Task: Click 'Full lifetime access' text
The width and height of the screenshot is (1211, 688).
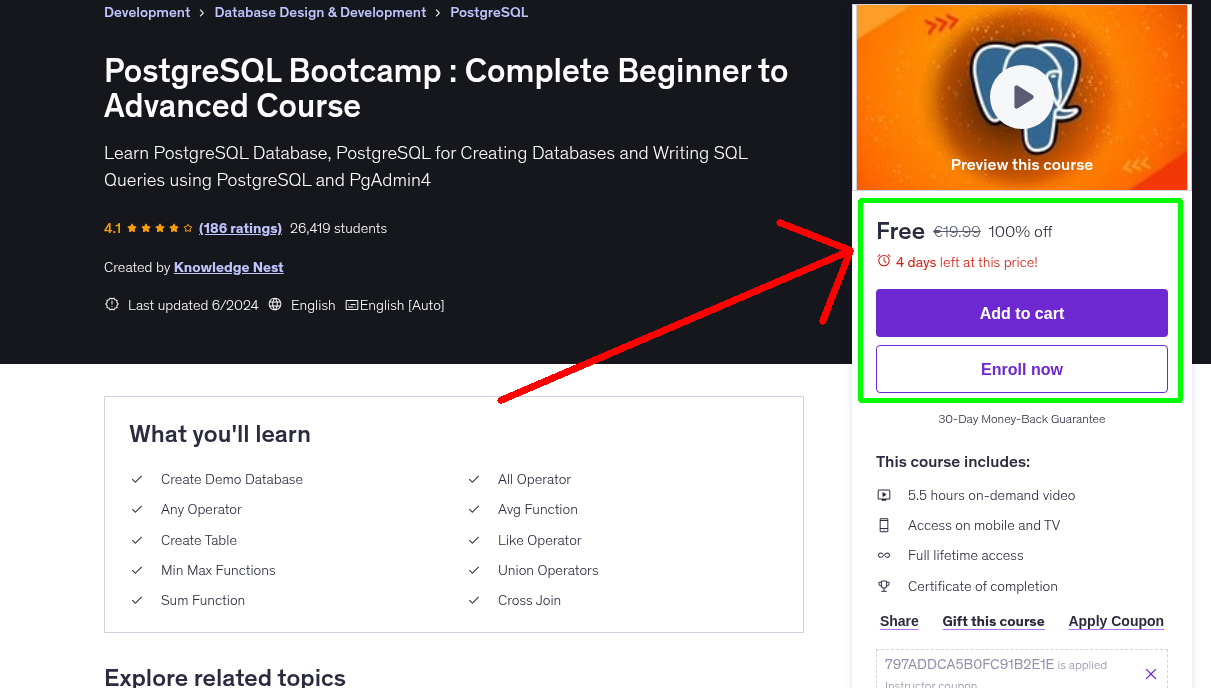Action: click(x=965, y=555)
